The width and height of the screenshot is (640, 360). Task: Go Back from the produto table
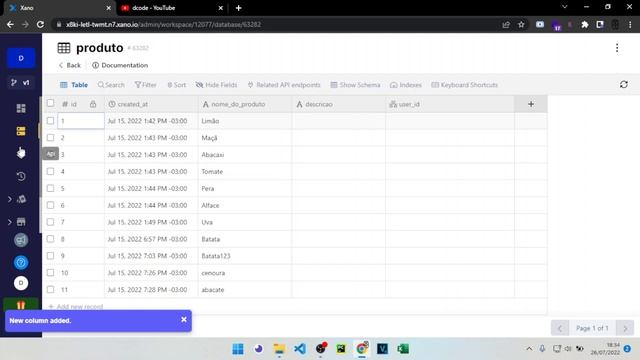coord(69,65)
